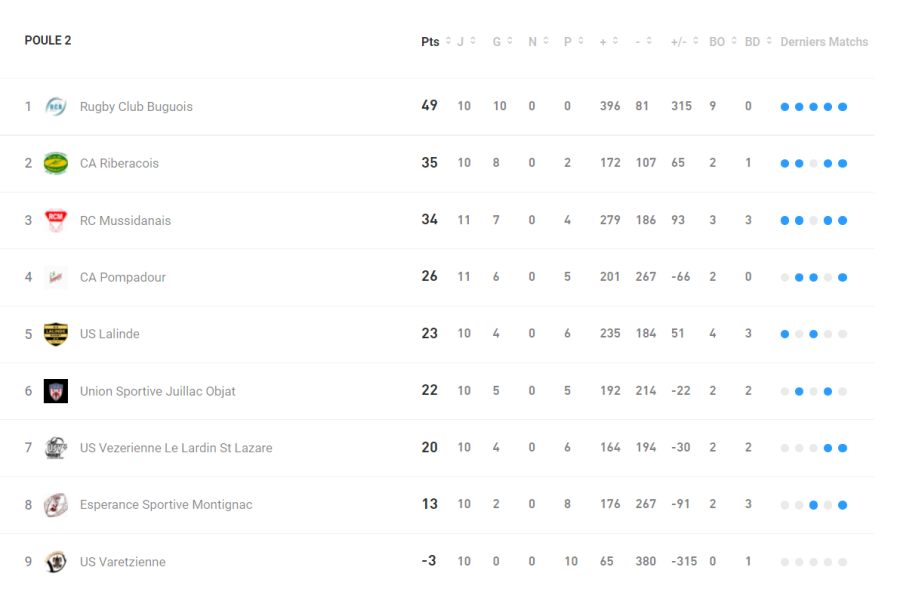This screenshot has width=900, height=601.
Task: Click the Rugby Club Buguois team logo
Action: (x=56, y=106)
